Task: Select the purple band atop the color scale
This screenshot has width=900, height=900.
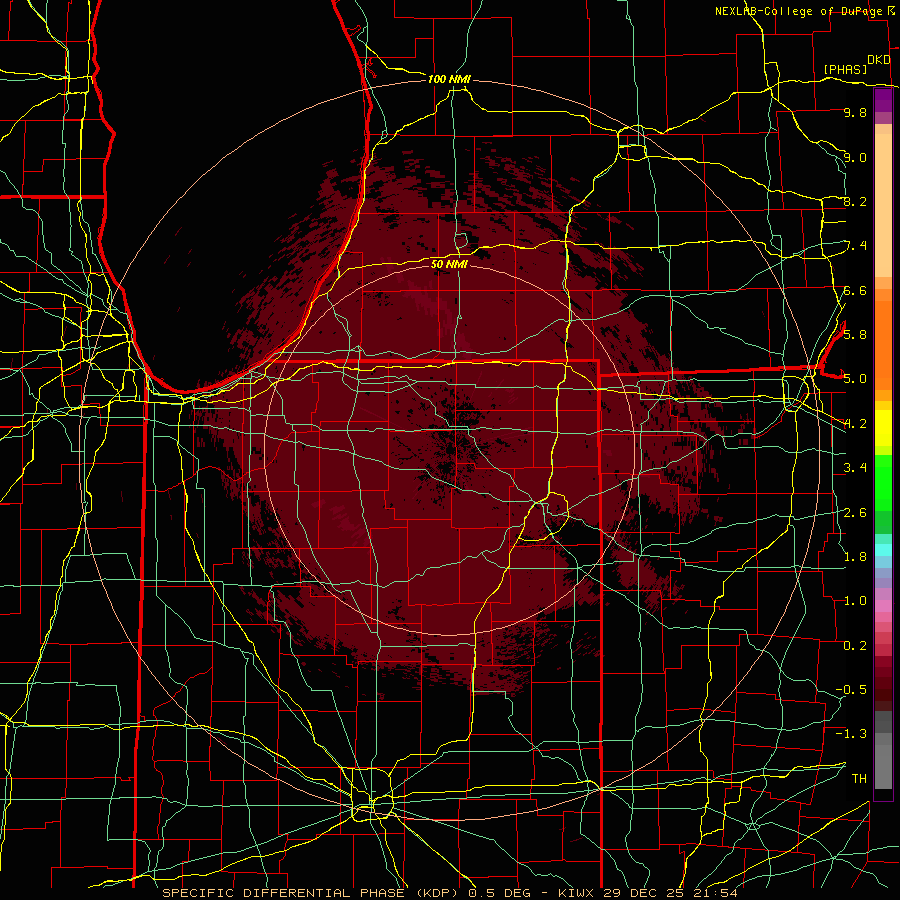Action: tap(883, 101)
